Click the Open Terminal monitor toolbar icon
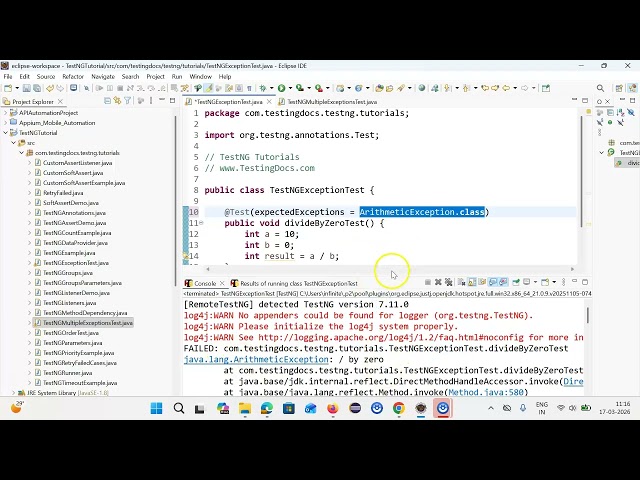Screen dimensions: 640x480 (x=73, y=88)
